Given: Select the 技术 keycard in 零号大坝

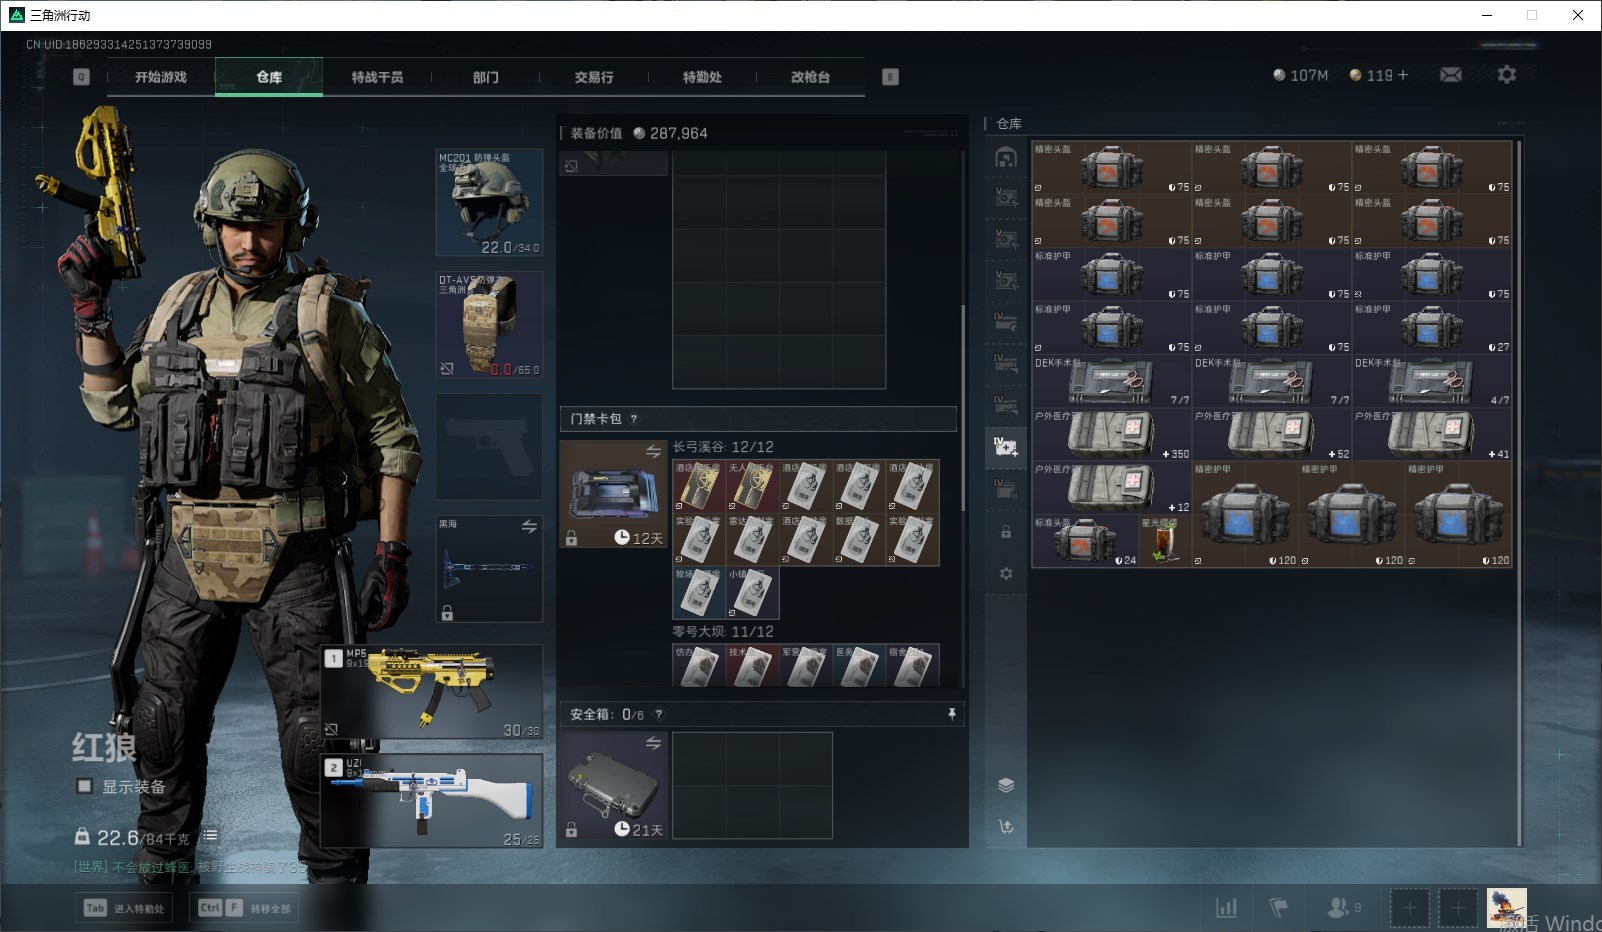Looking at the screenshot, I should (752, 665).
